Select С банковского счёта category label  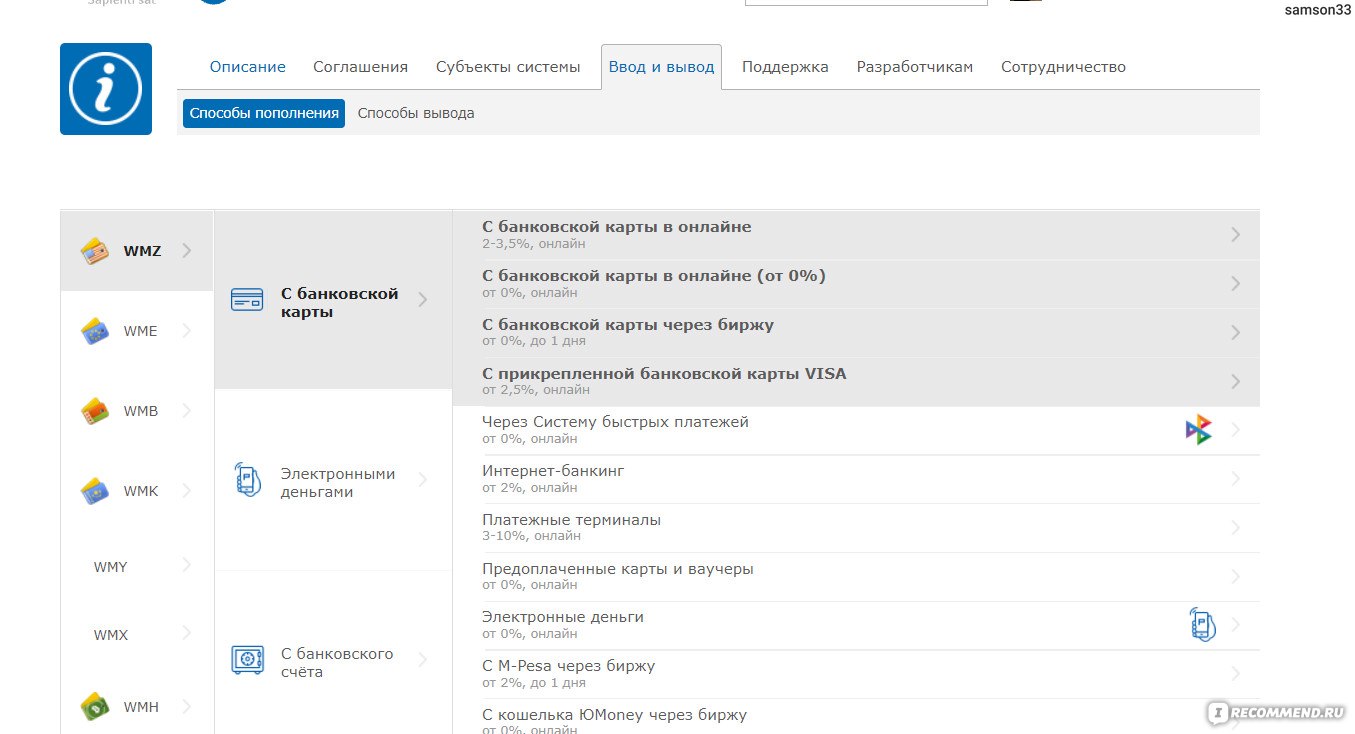337,662
